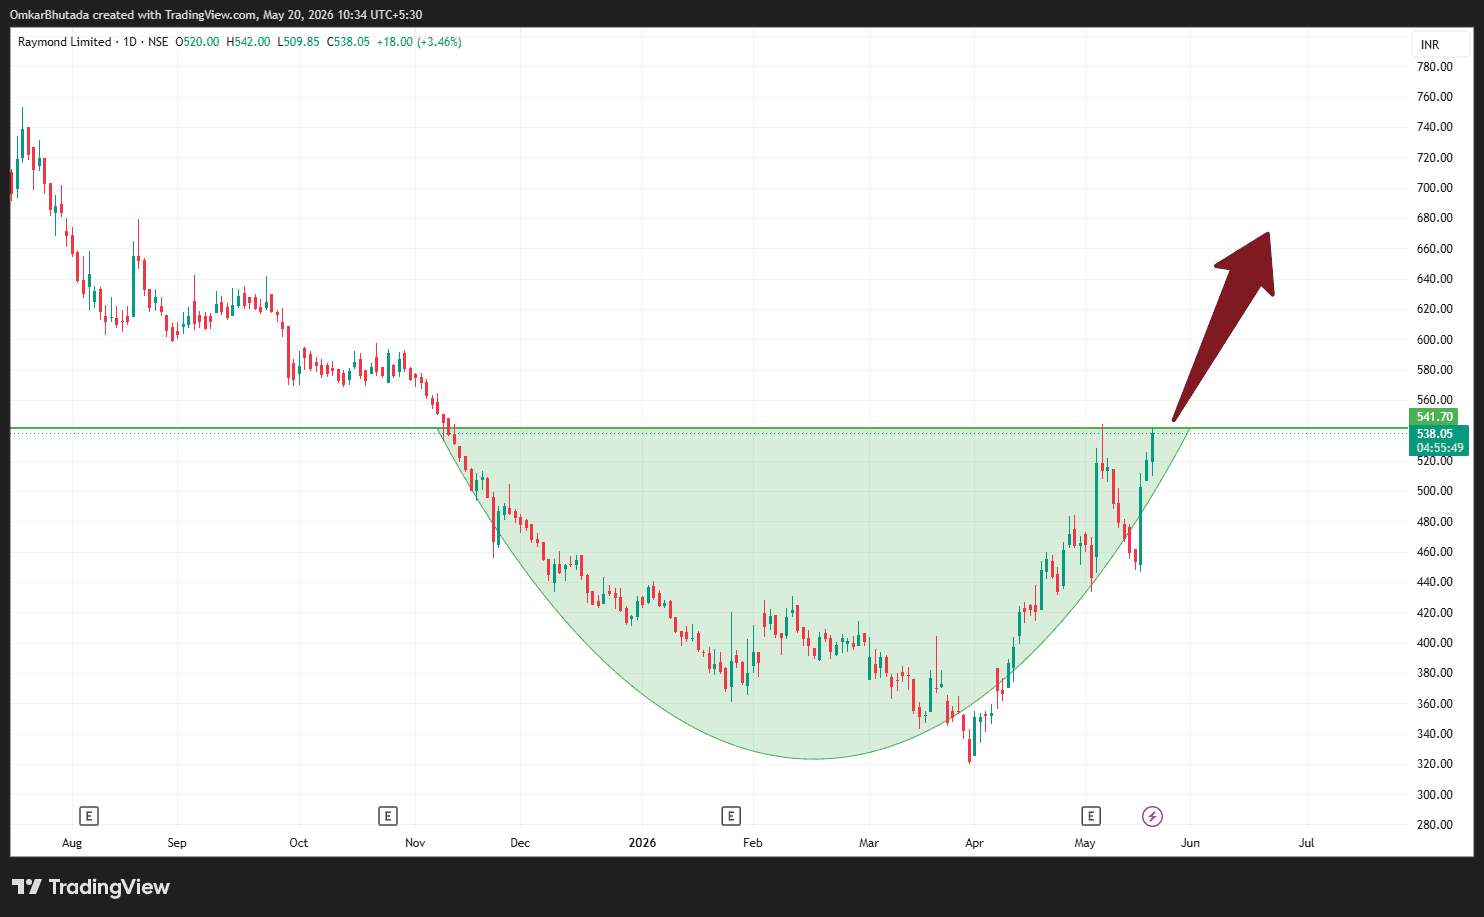
Task: Click the 780.00 price axis label
Action: [1434, 67]
